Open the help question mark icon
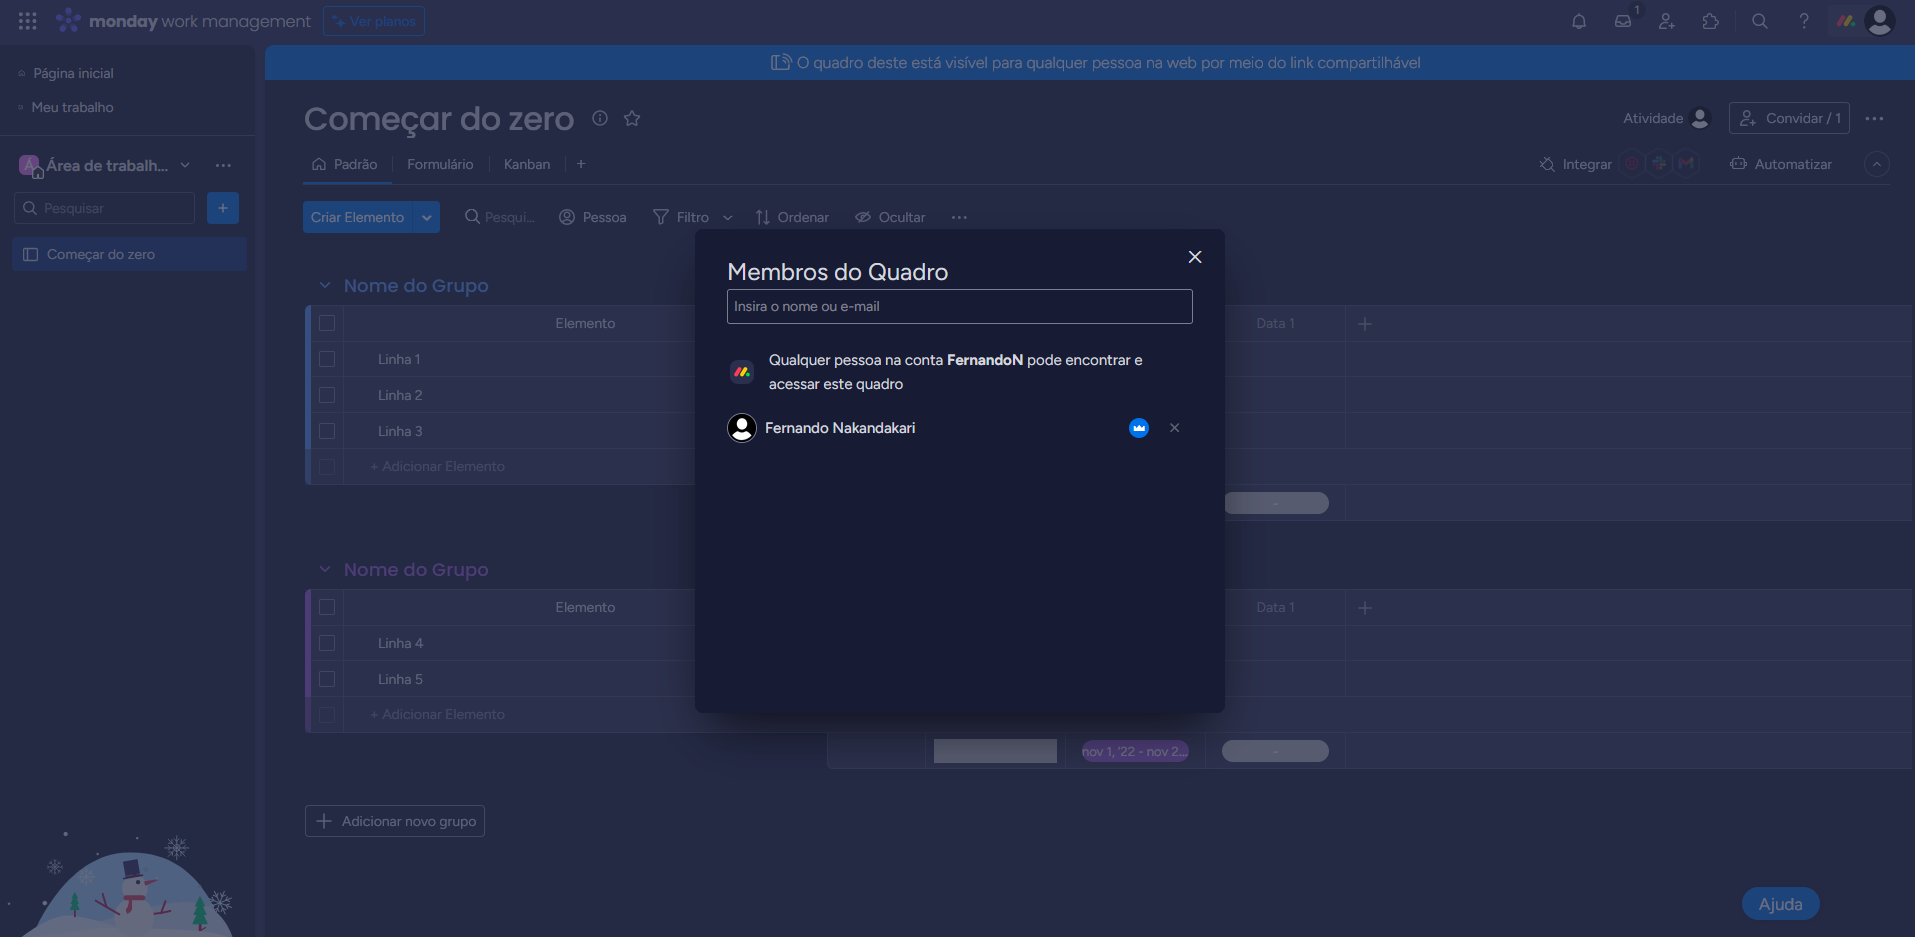 [1804, 21]
